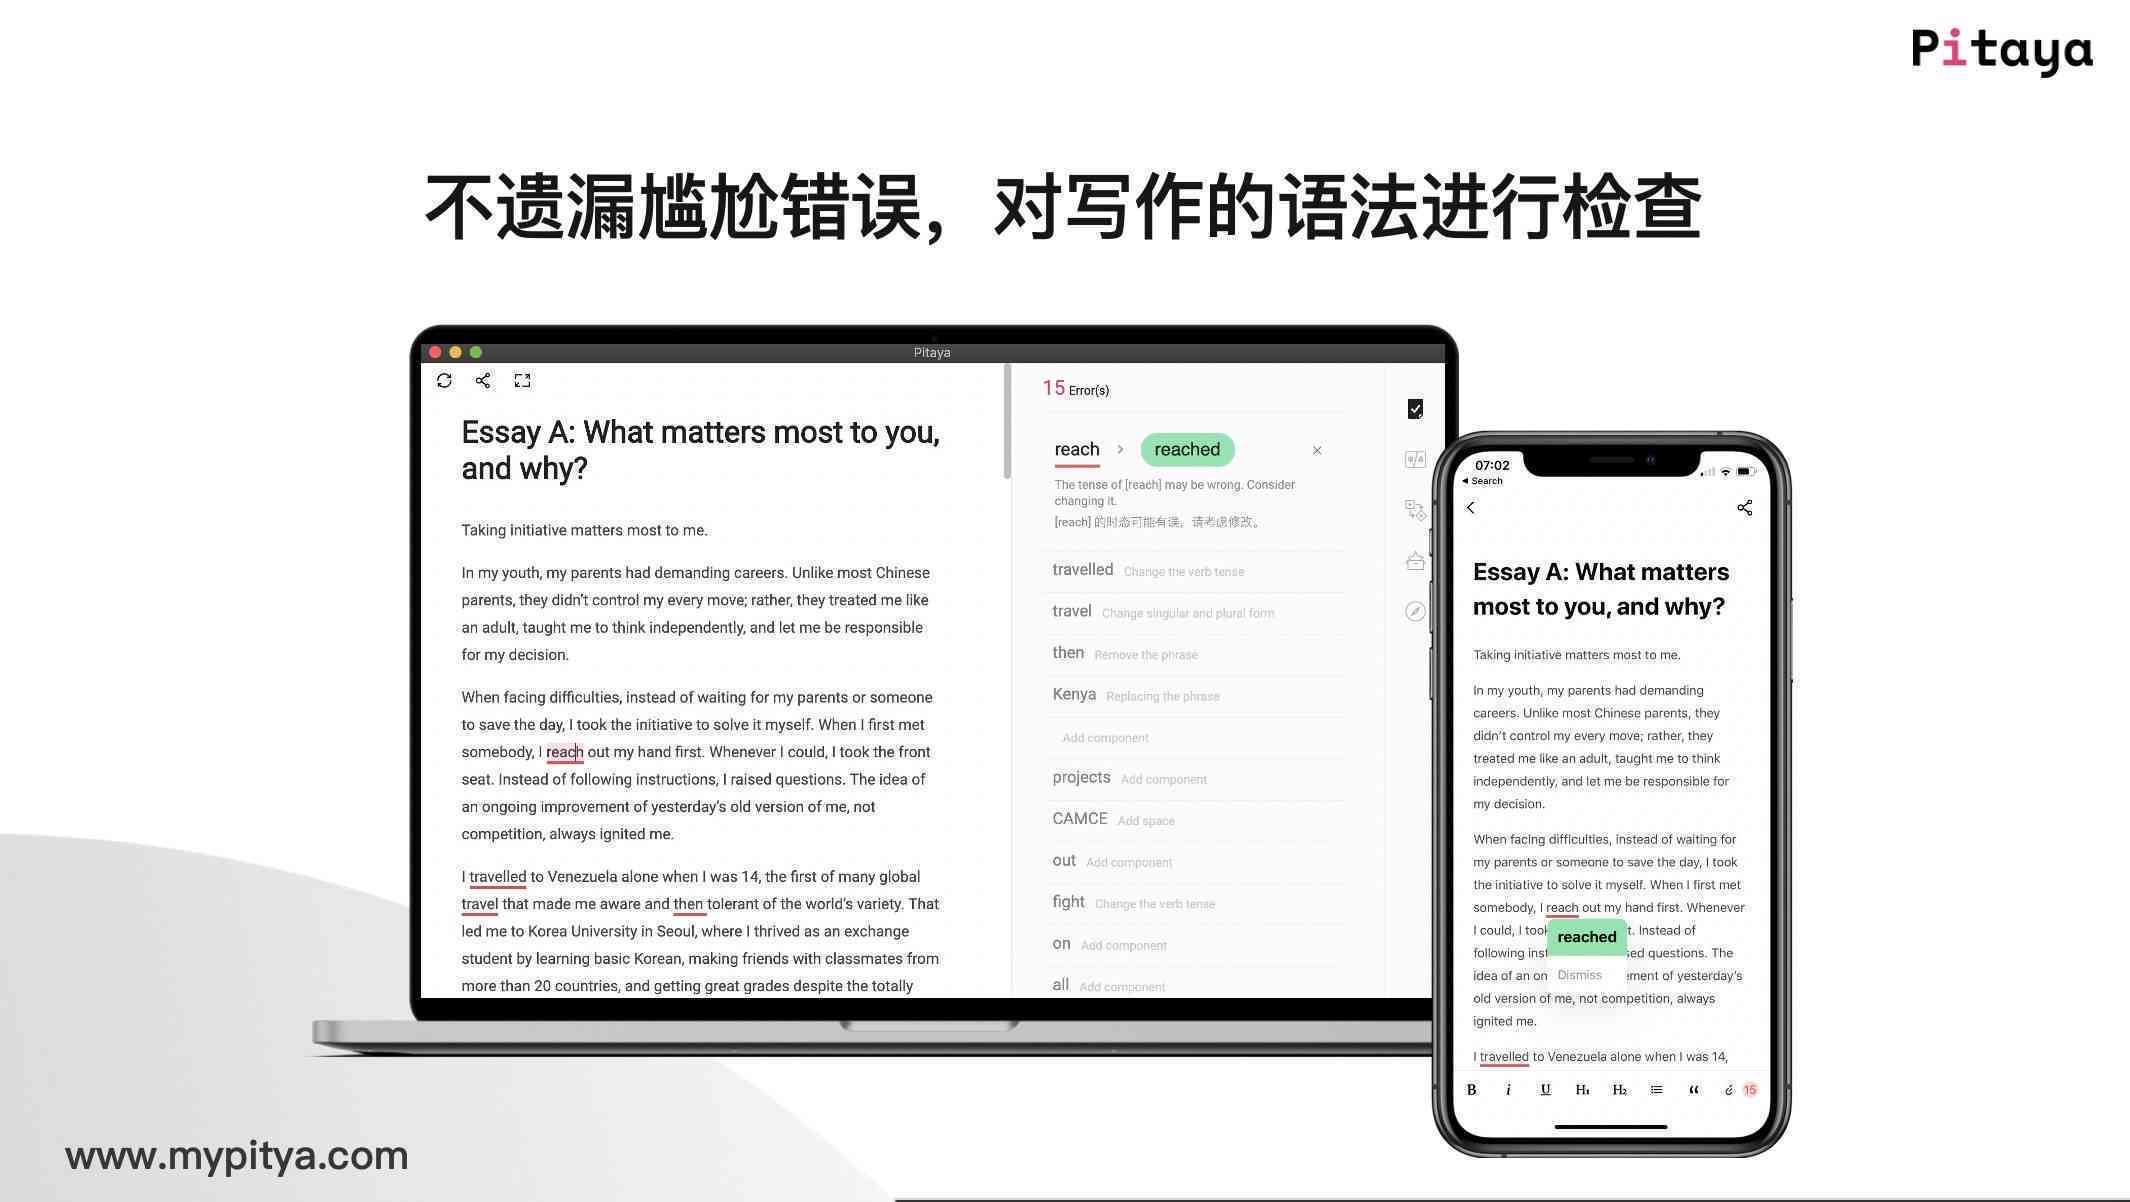Viewport: 2130px width, 1202px height.
Task: Click the share icon in toolbar
Action: point(483,380)
